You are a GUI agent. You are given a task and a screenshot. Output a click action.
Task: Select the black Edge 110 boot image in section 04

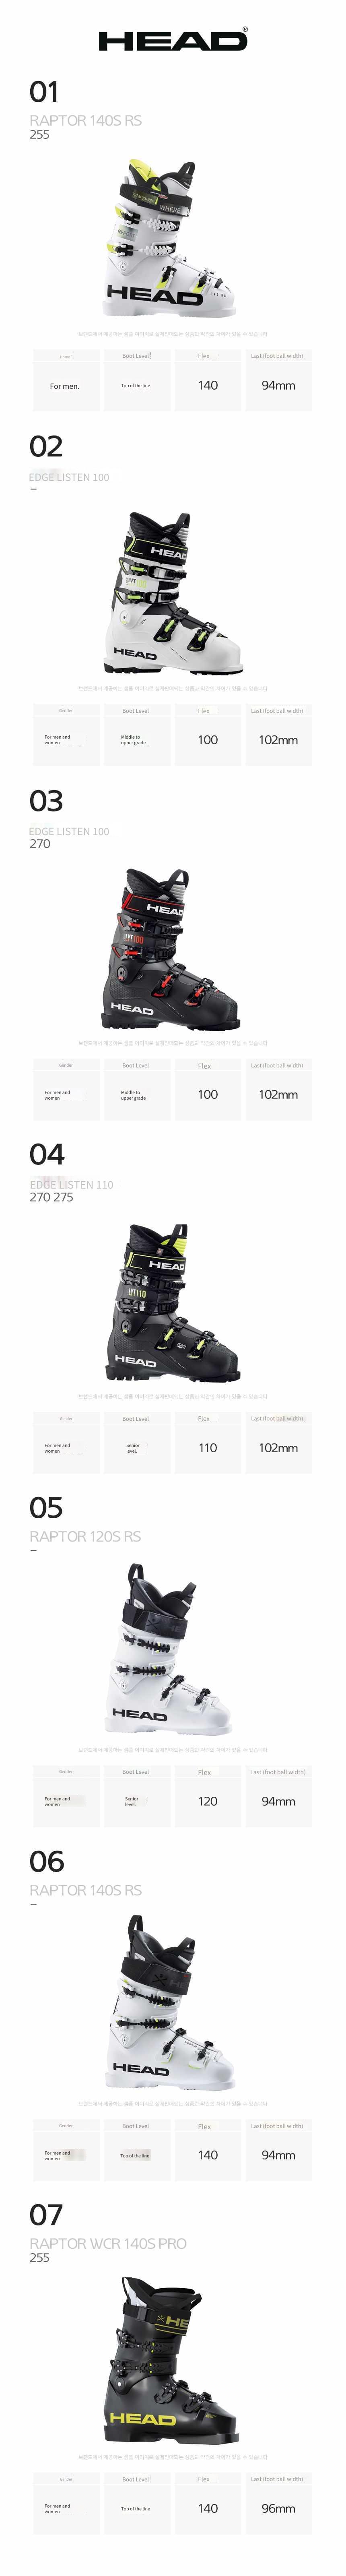pos(173,1302)
